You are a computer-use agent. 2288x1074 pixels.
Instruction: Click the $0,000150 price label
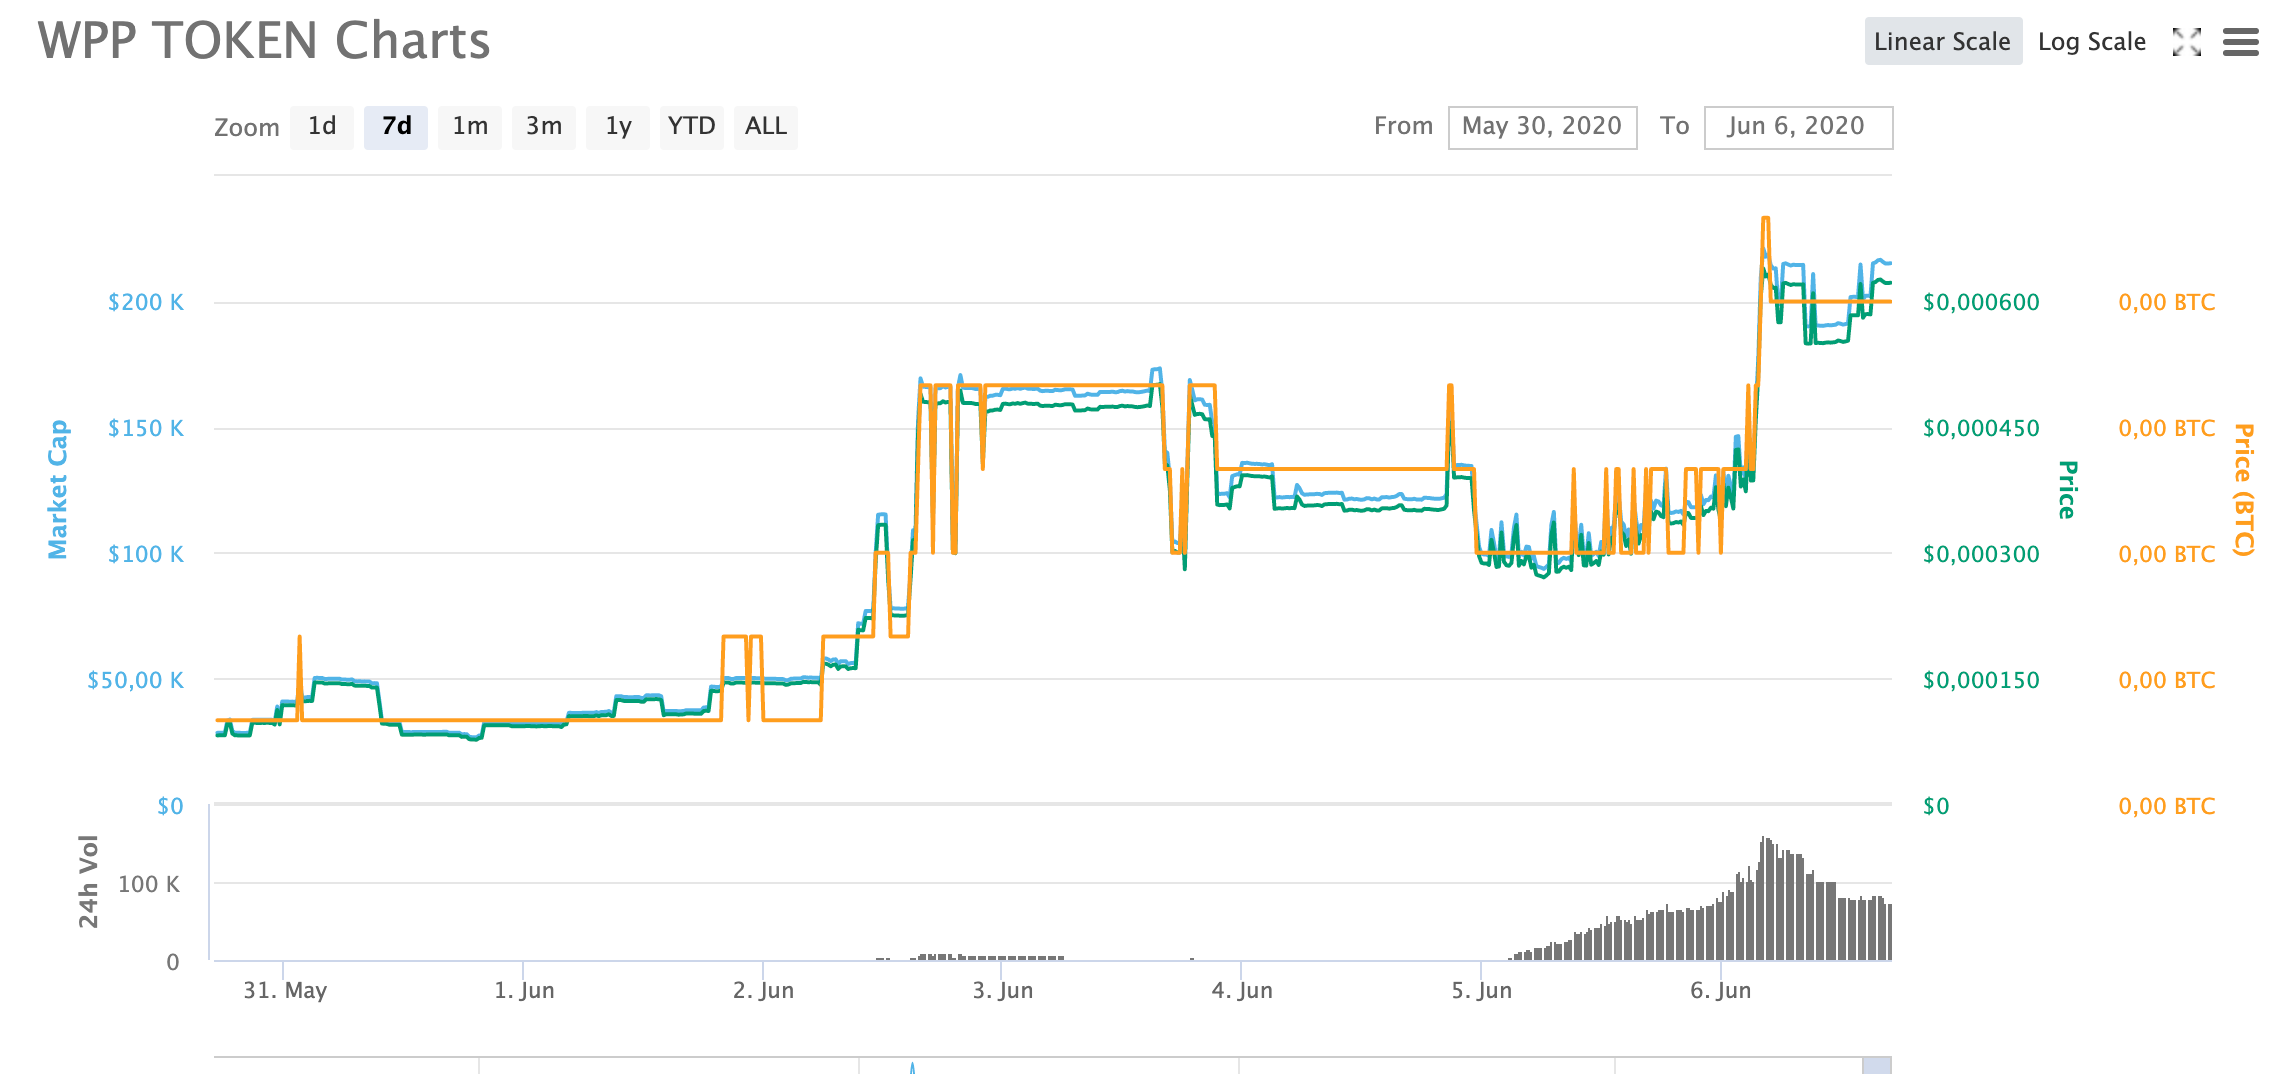pos(1981,680)
